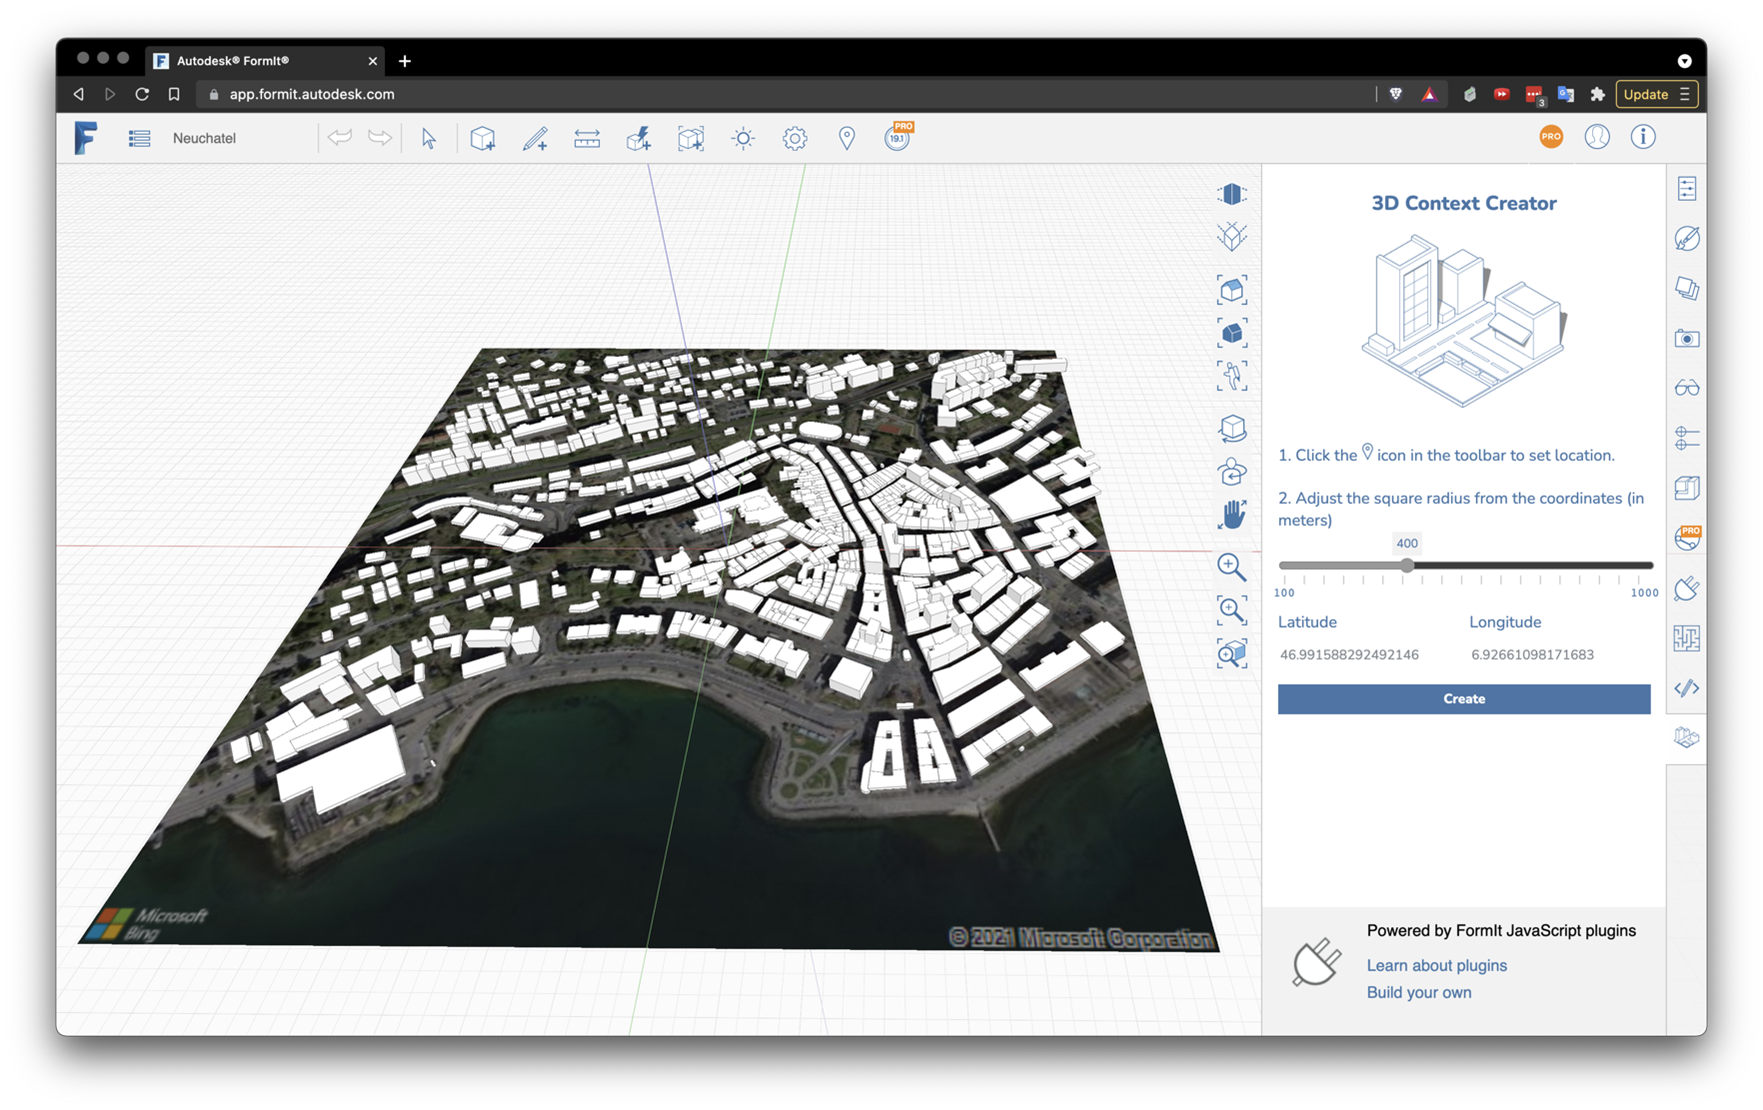1763x1110 pixels.
Task: Follow the Learn about plugins link
Action: pos(1436,965)
